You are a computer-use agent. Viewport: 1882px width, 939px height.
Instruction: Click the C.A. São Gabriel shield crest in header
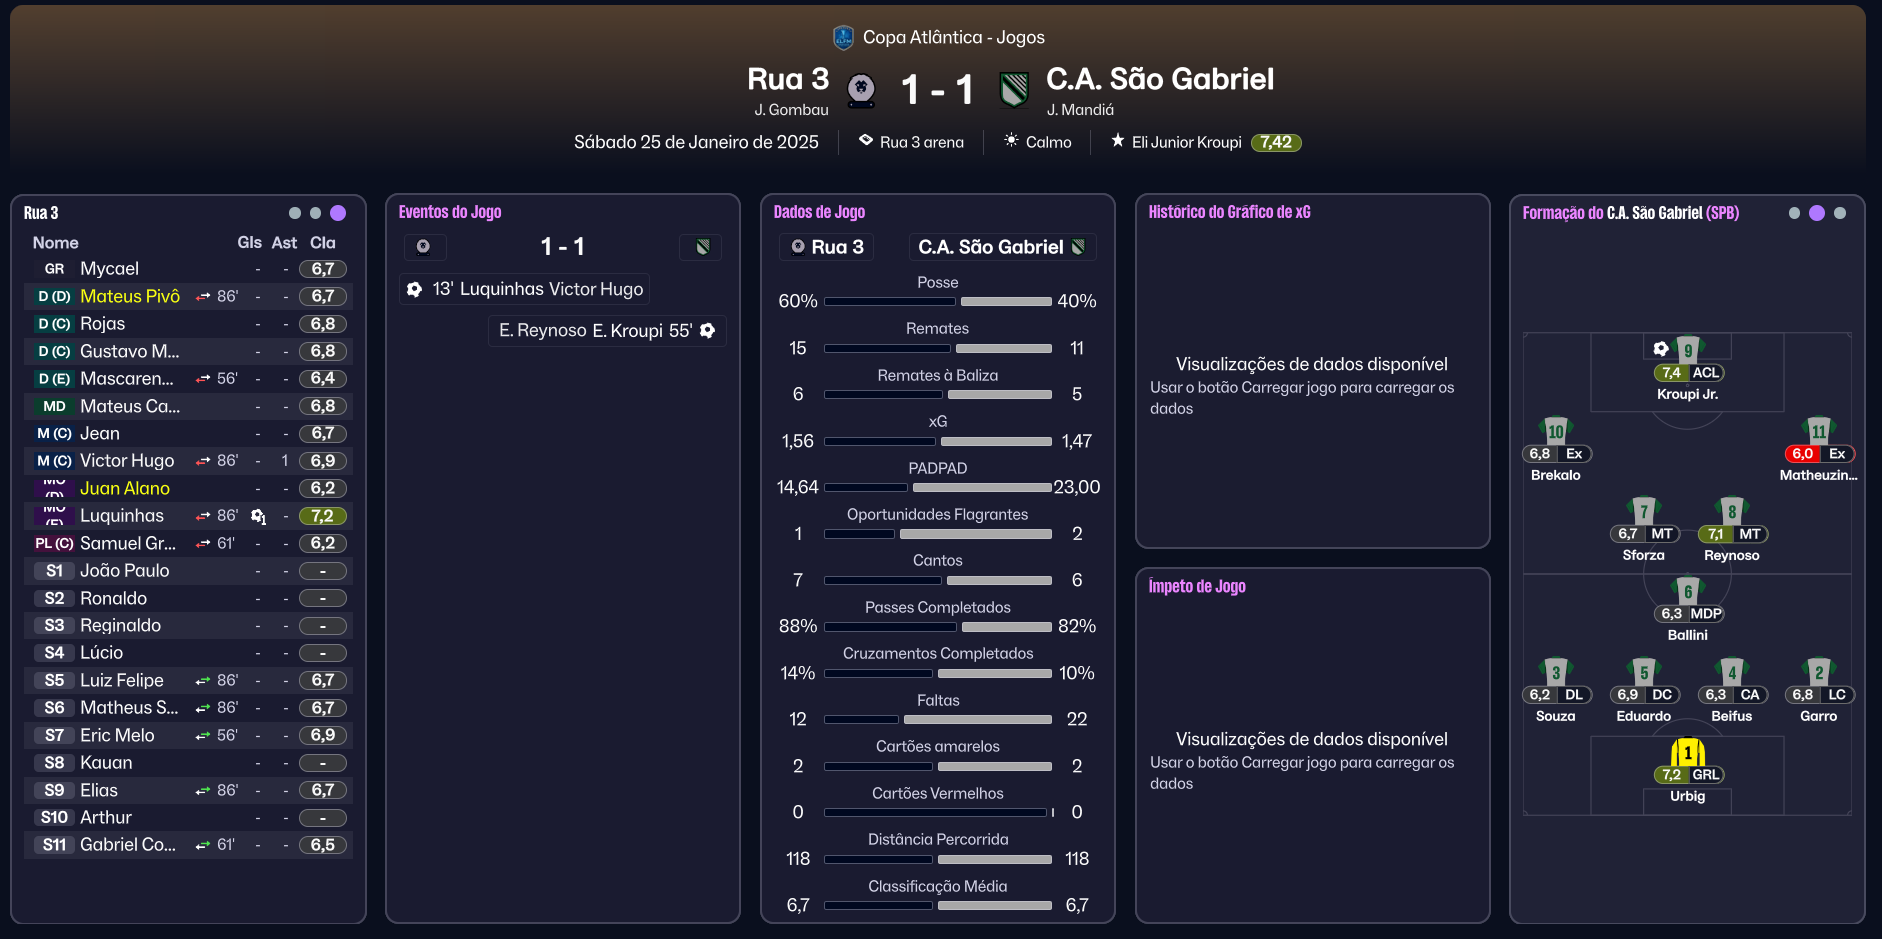click(x=1014, y=90)
